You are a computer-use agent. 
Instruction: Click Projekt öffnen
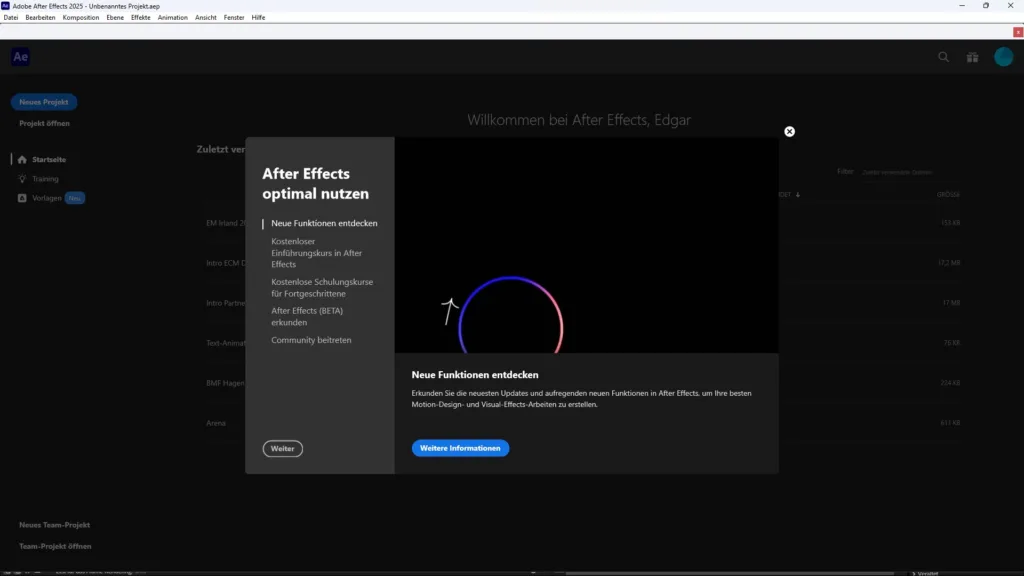pos(44,123)
